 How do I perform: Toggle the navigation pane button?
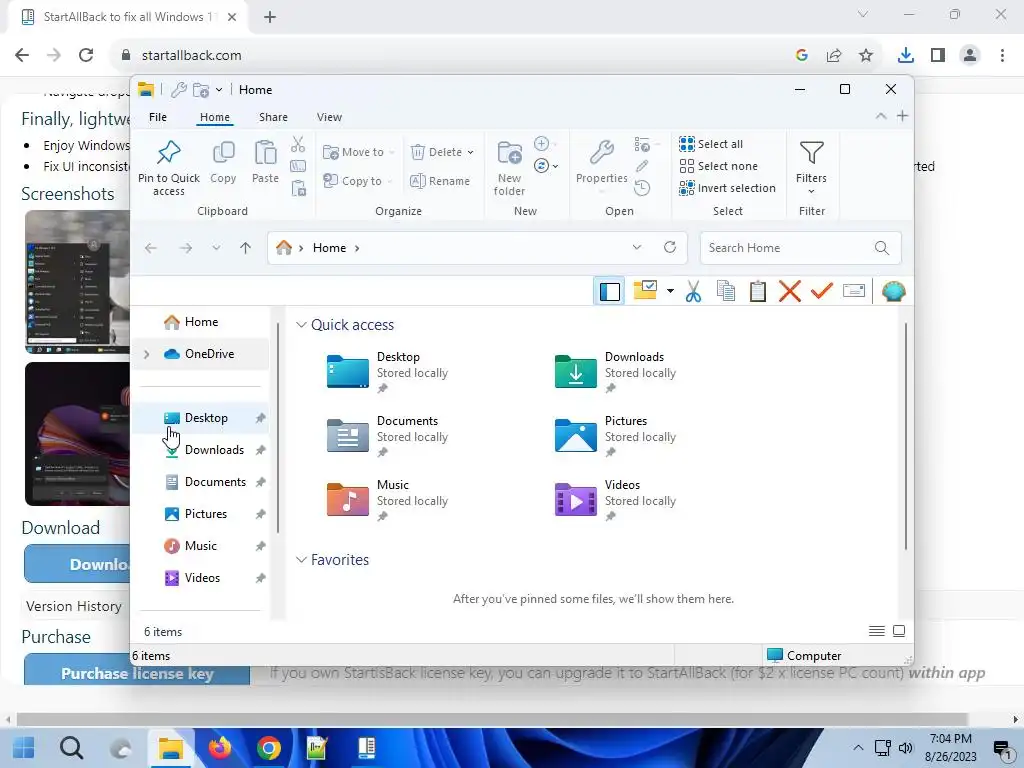[x=610, y=291]
